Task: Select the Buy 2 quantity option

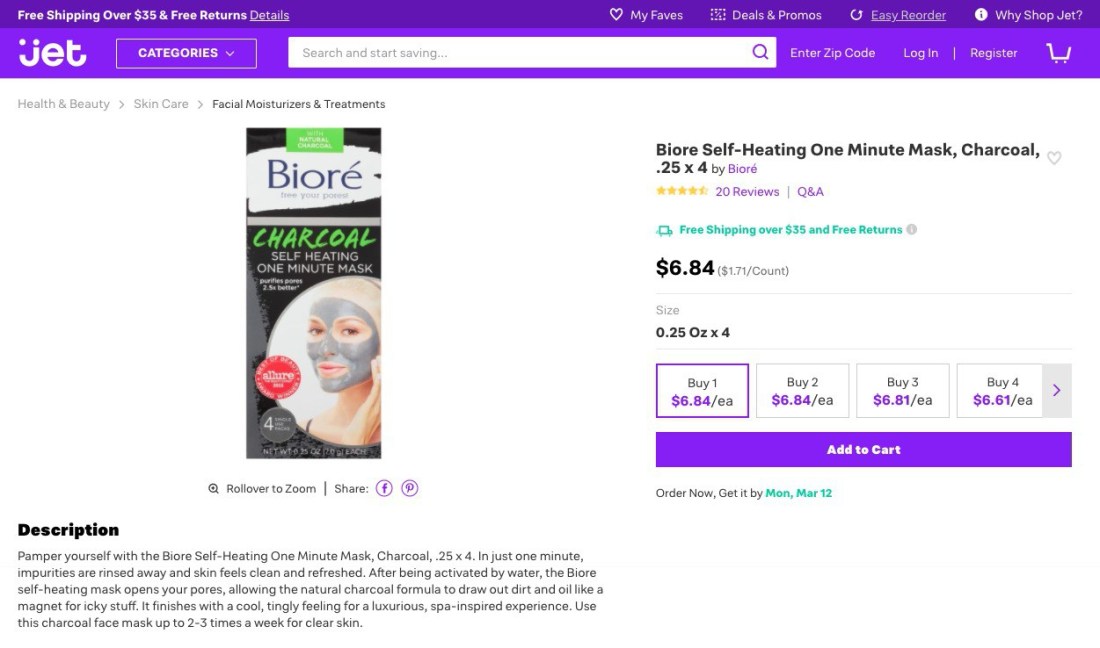Action: [x=803, y=390]
